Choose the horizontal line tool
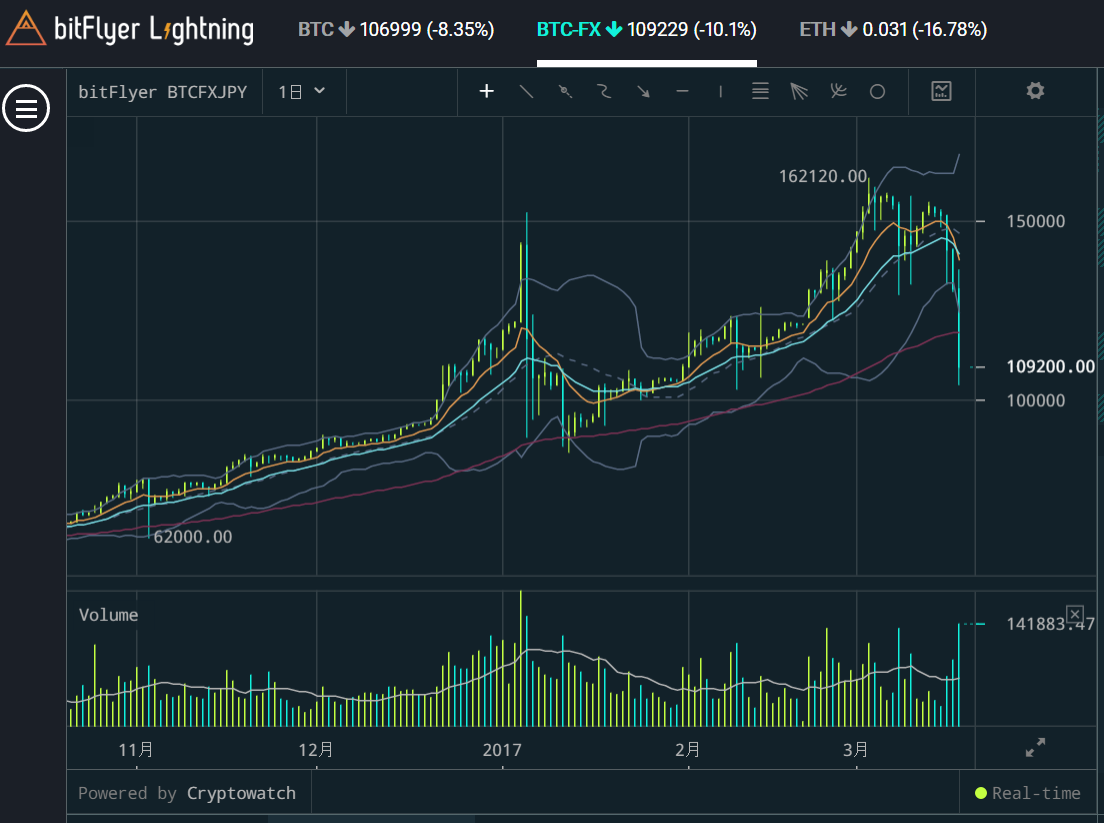1104x823 pixels. pyautogui.click(x=682, y=91)
